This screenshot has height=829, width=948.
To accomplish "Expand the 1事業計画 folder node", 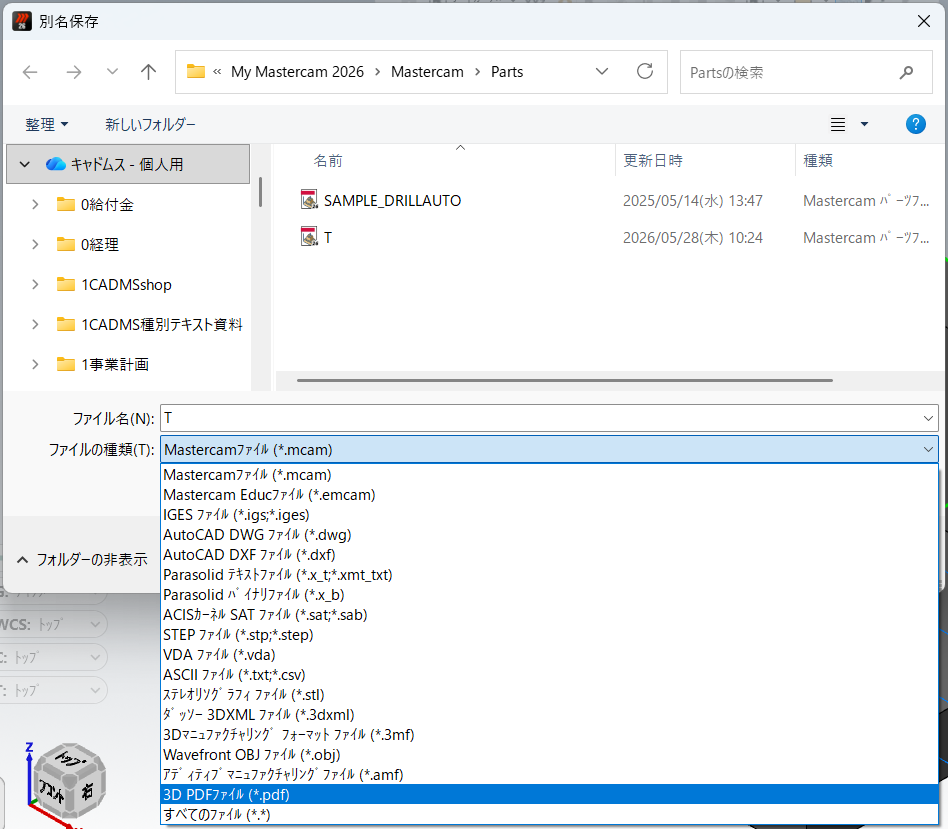I will (x=35, y=364).
